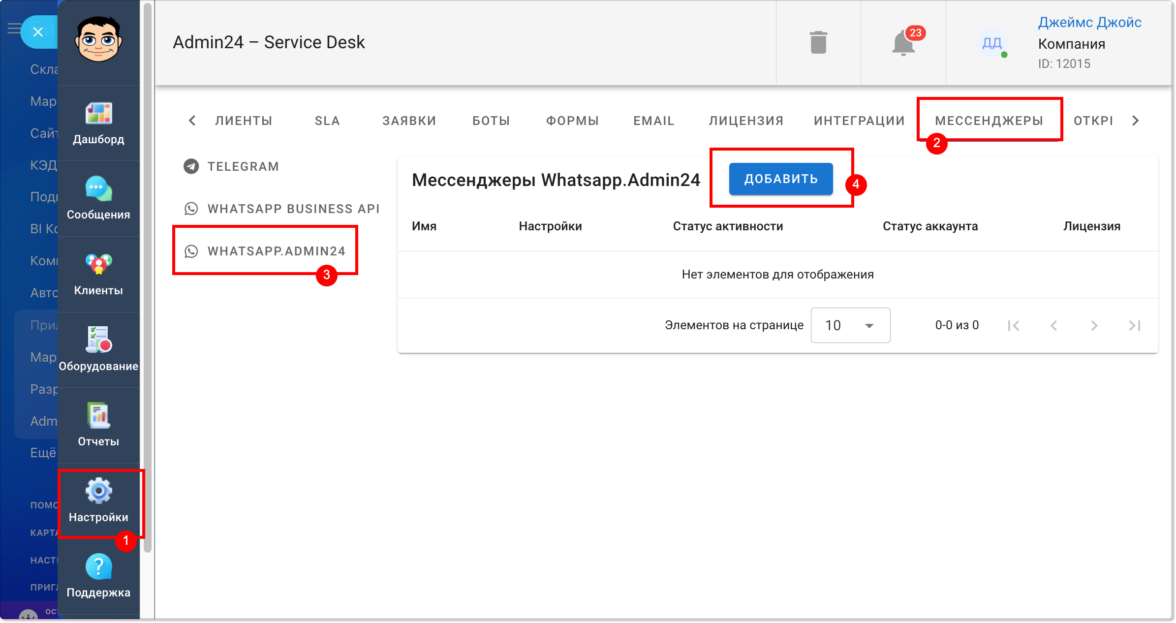Switch to the ЛИЦЕНЗИЯ tab
Screen dimensions: 1176x623
[x=746, y=121]
